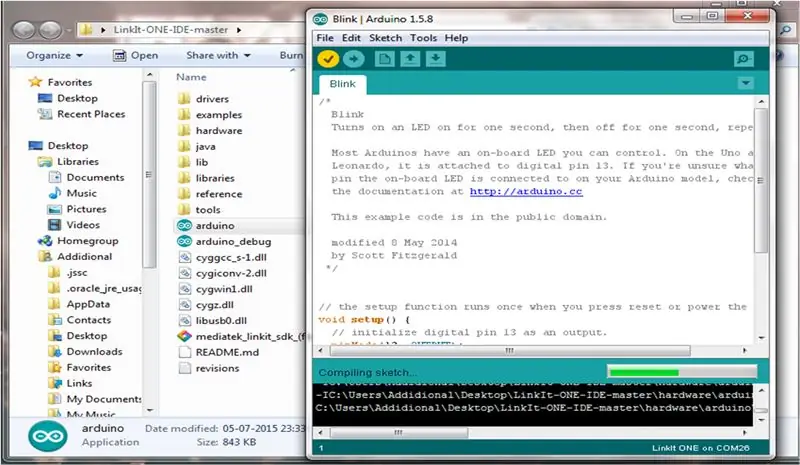Select the revisions file
800x465 pixels.
pos(209,368)
